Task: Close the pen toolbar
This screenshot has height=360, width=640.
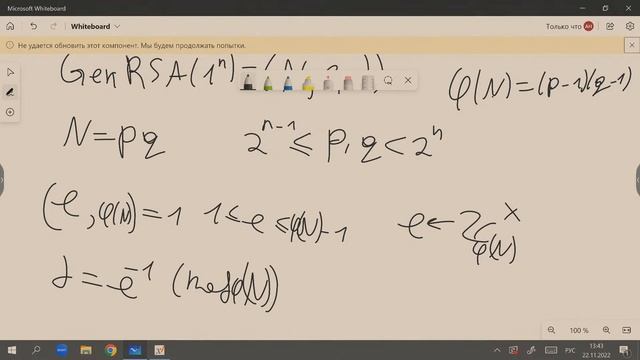Action: tap(408, 80)
